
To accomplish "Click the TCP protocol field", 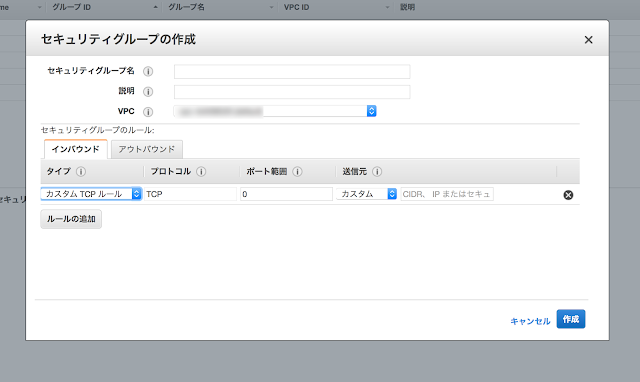I will (190, 194).
